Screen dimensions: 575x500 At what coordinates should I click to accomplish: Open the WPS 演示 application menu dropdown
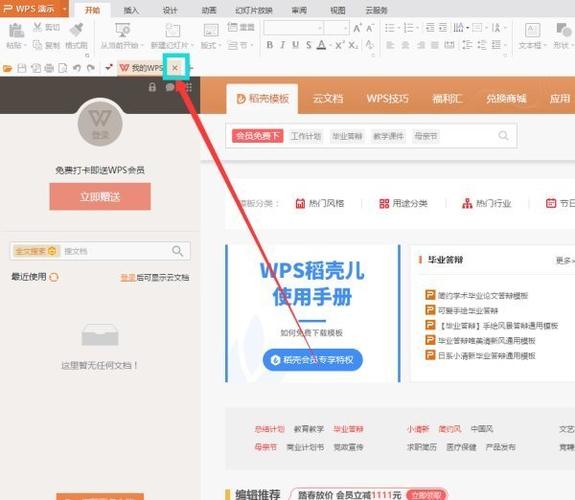click(65, 8)
